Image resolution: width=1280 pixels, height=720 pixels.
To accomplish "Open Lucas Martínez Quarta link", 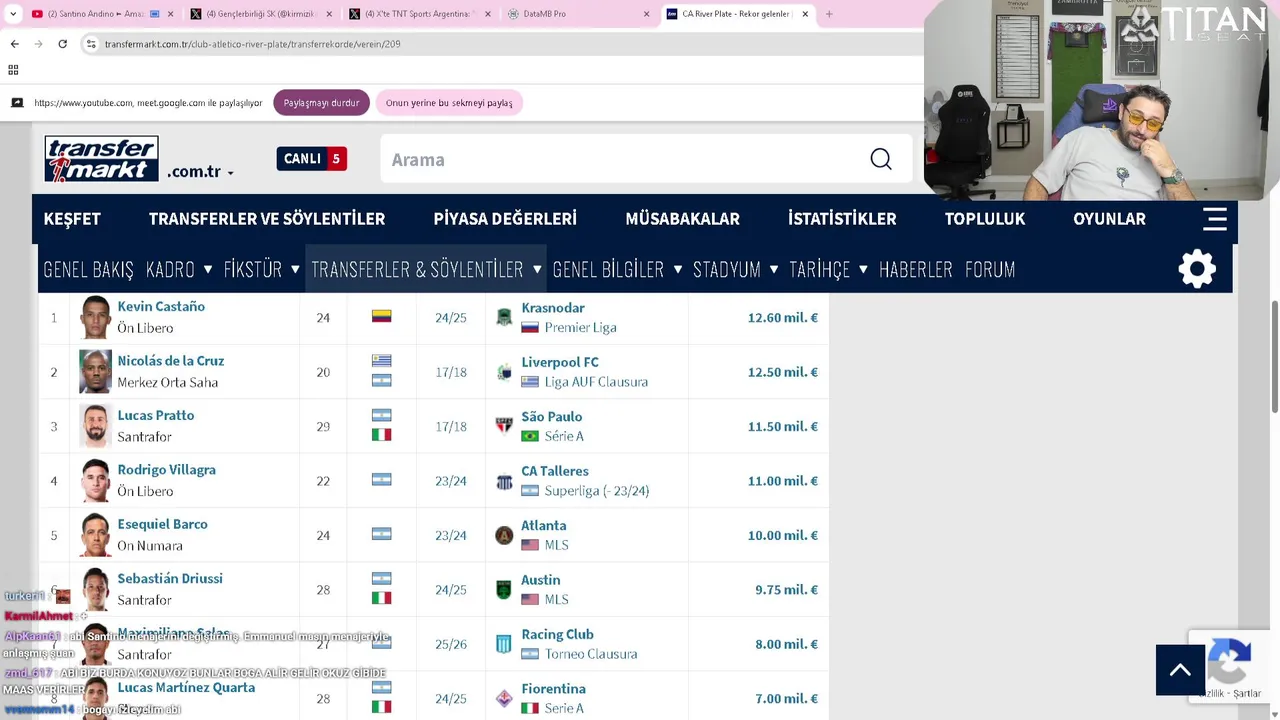I will pos(186,688).
